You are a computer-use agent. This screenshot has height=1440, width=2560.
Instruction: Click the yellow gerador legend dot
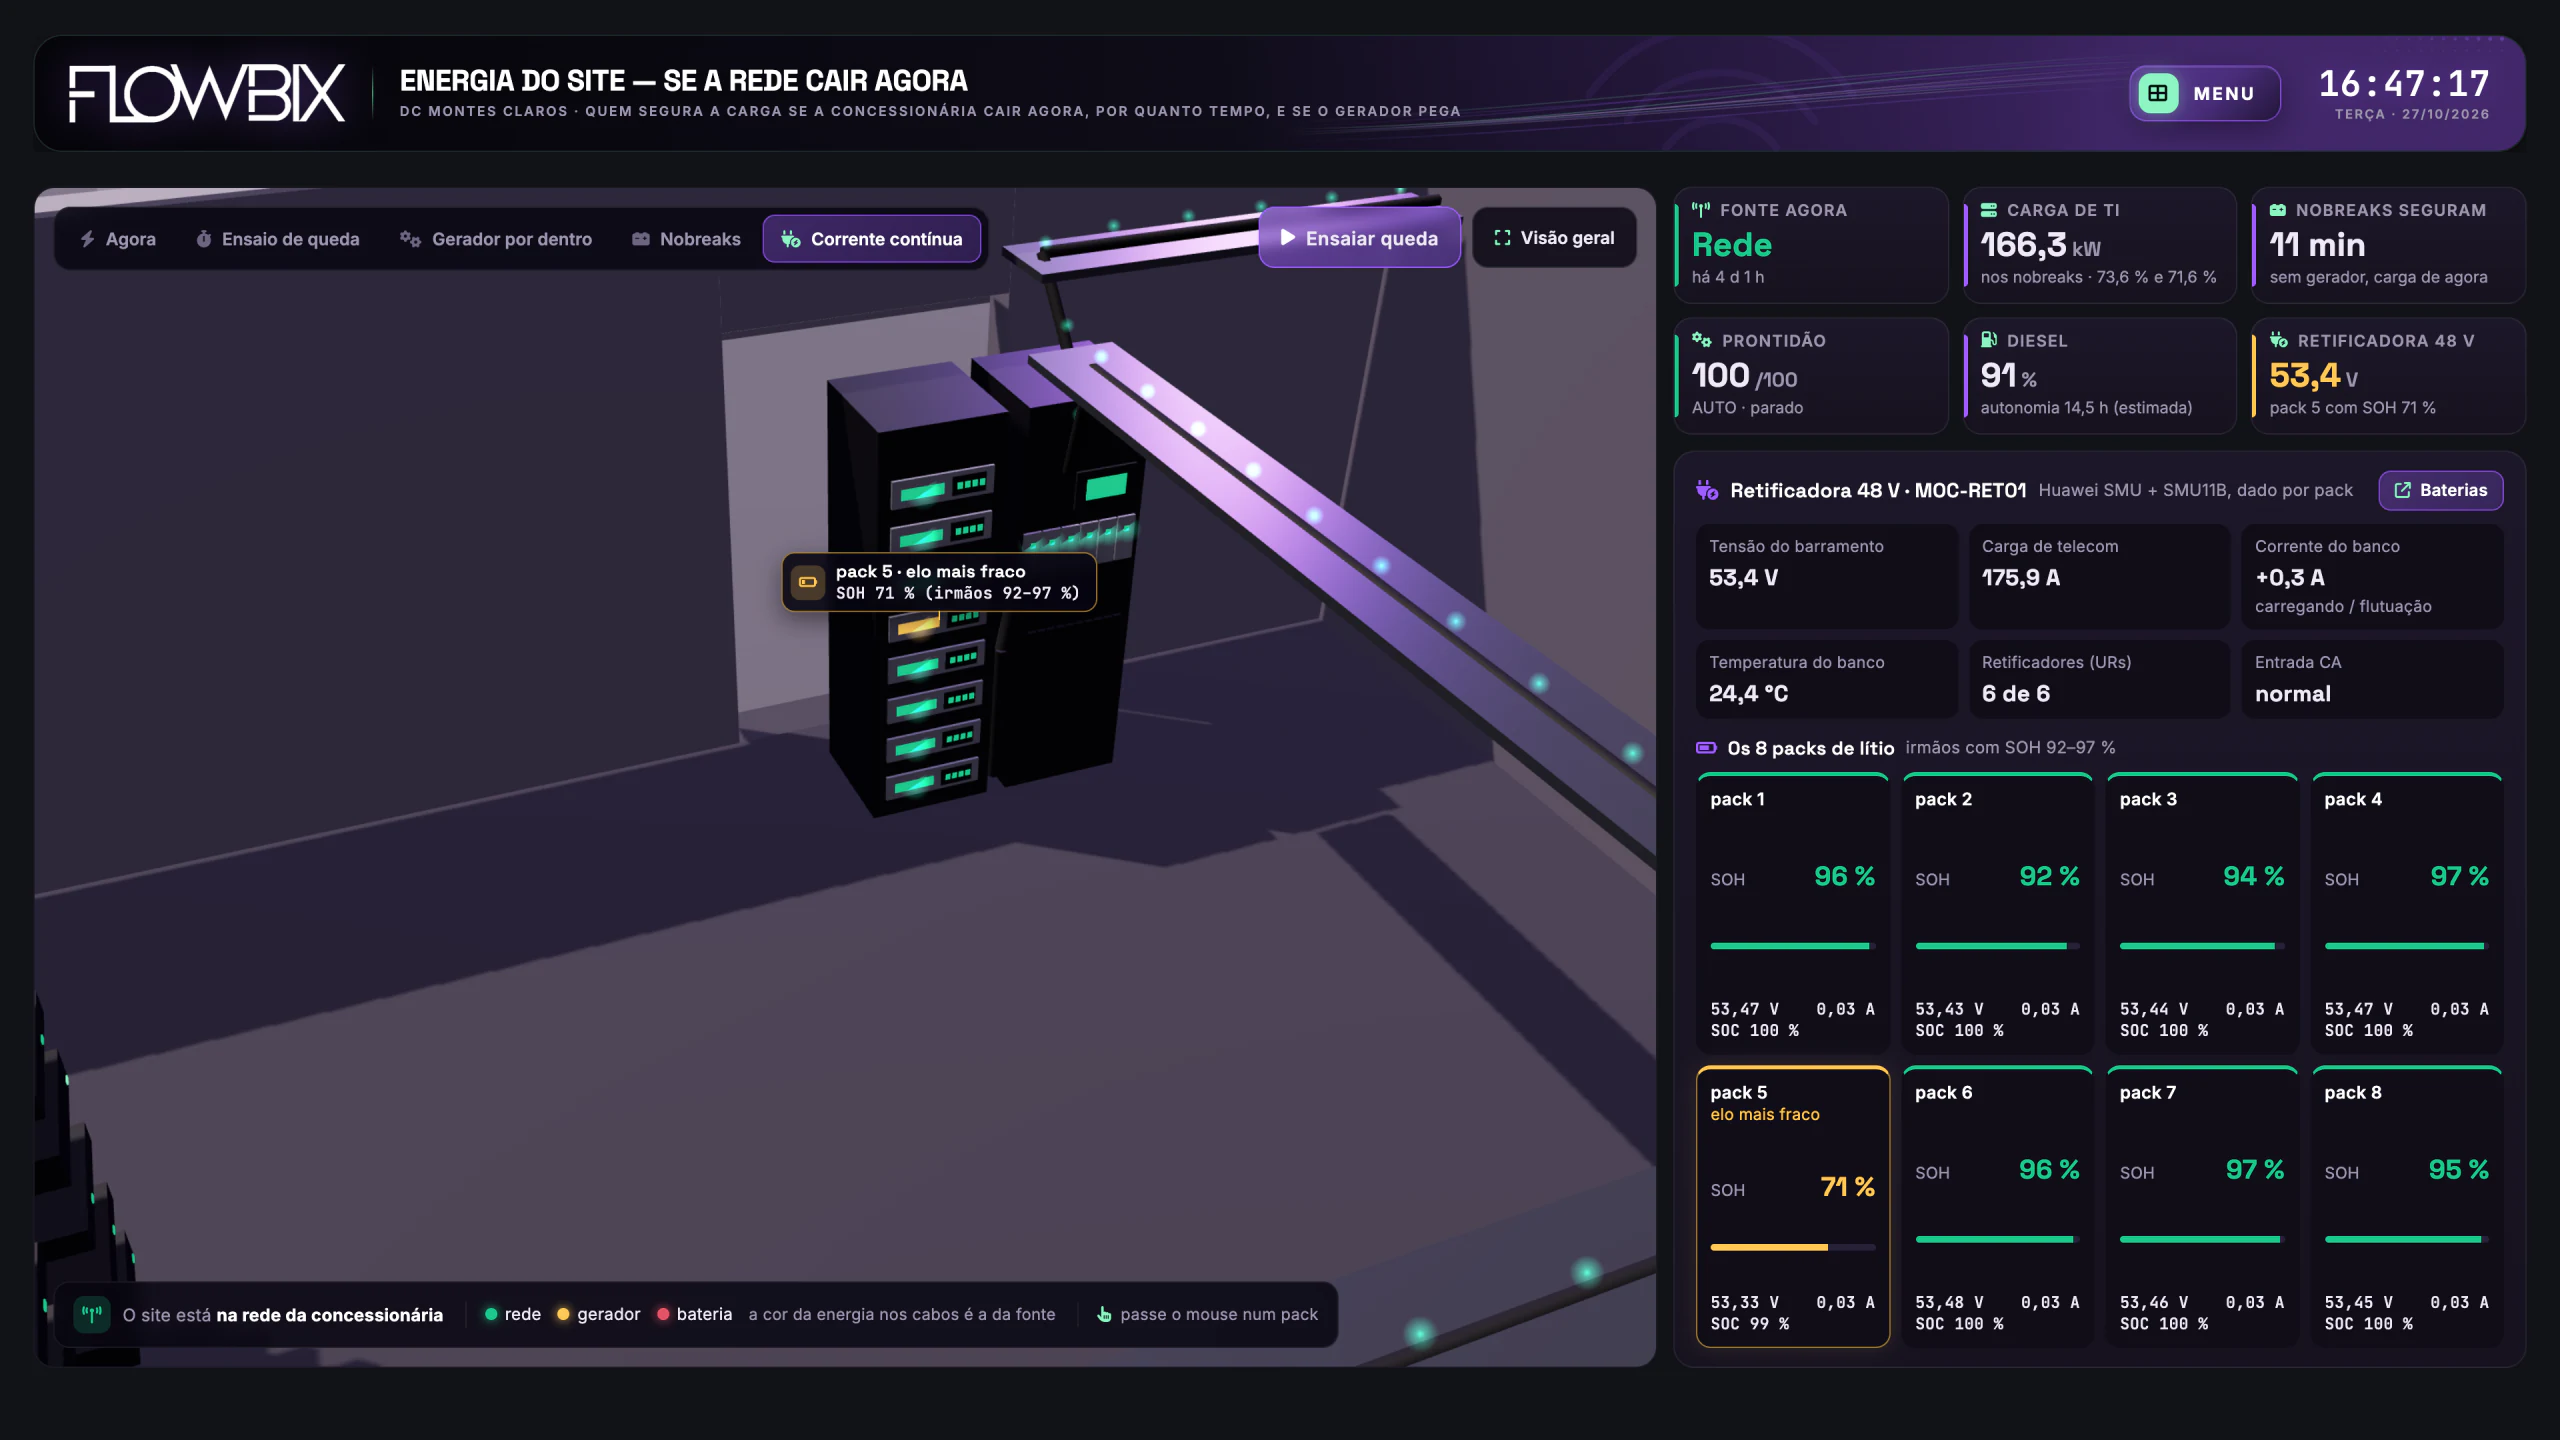click(563, 1314)
